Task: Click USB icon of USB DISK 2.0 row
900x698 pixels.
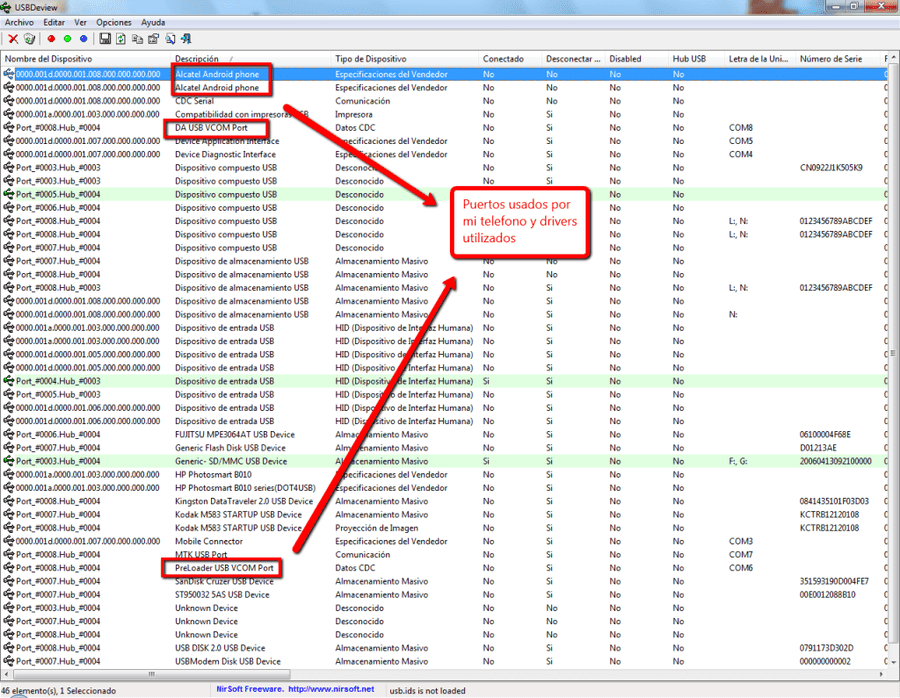Action: coord(9,648)
